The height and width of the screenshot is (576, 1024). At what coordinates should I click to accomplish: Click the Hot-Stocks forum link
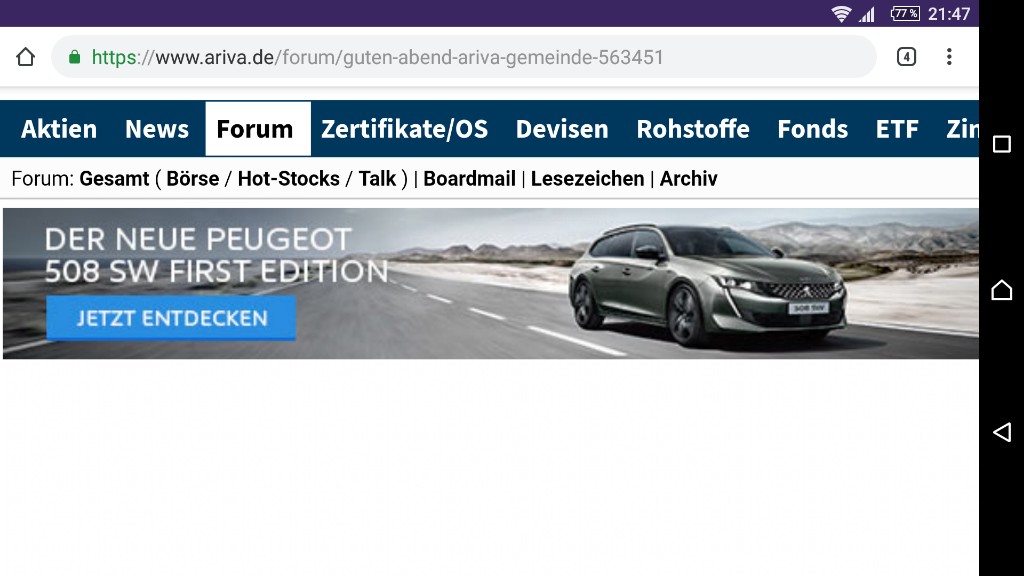(288, 179)
